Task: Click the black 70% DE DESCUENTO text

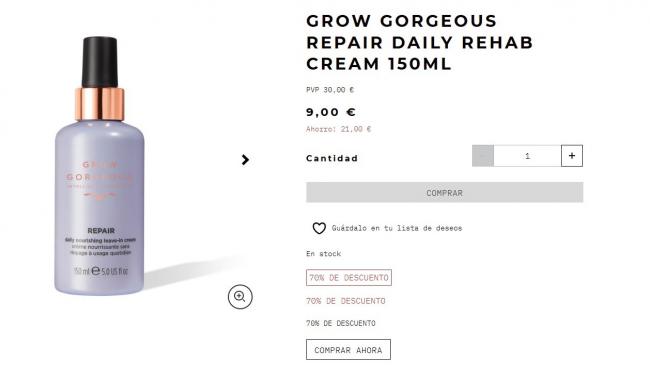Action: [x=341, y=323]
